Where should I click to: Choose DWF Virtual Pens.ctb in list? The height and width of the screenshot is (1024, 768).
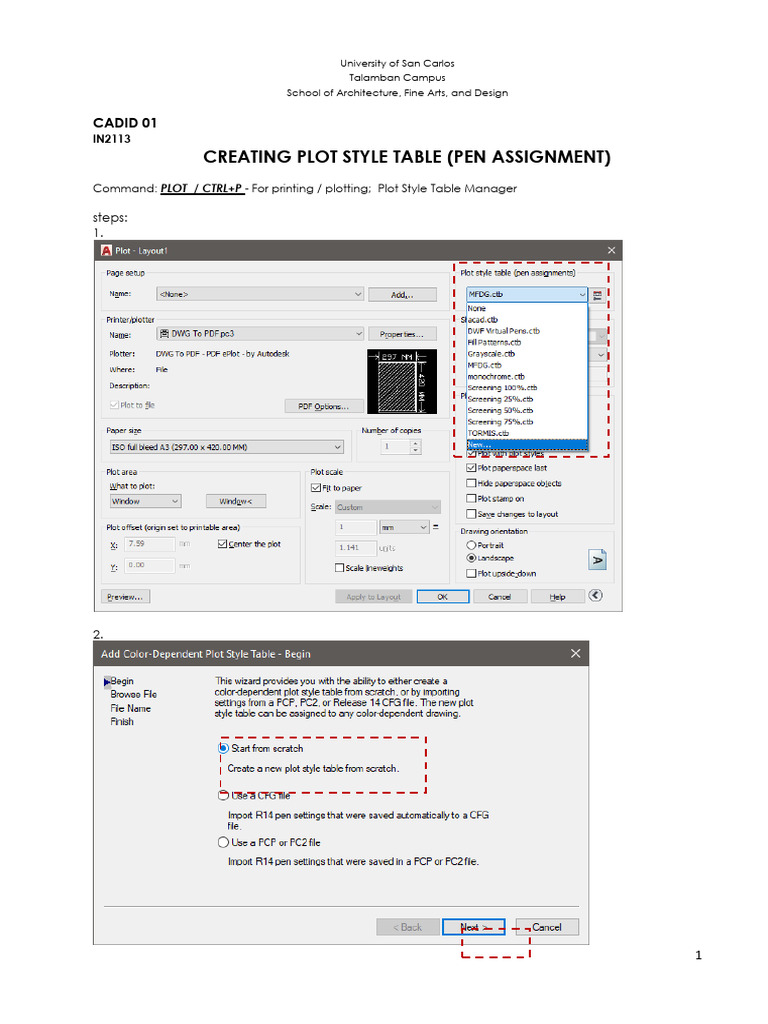point(527,331)
